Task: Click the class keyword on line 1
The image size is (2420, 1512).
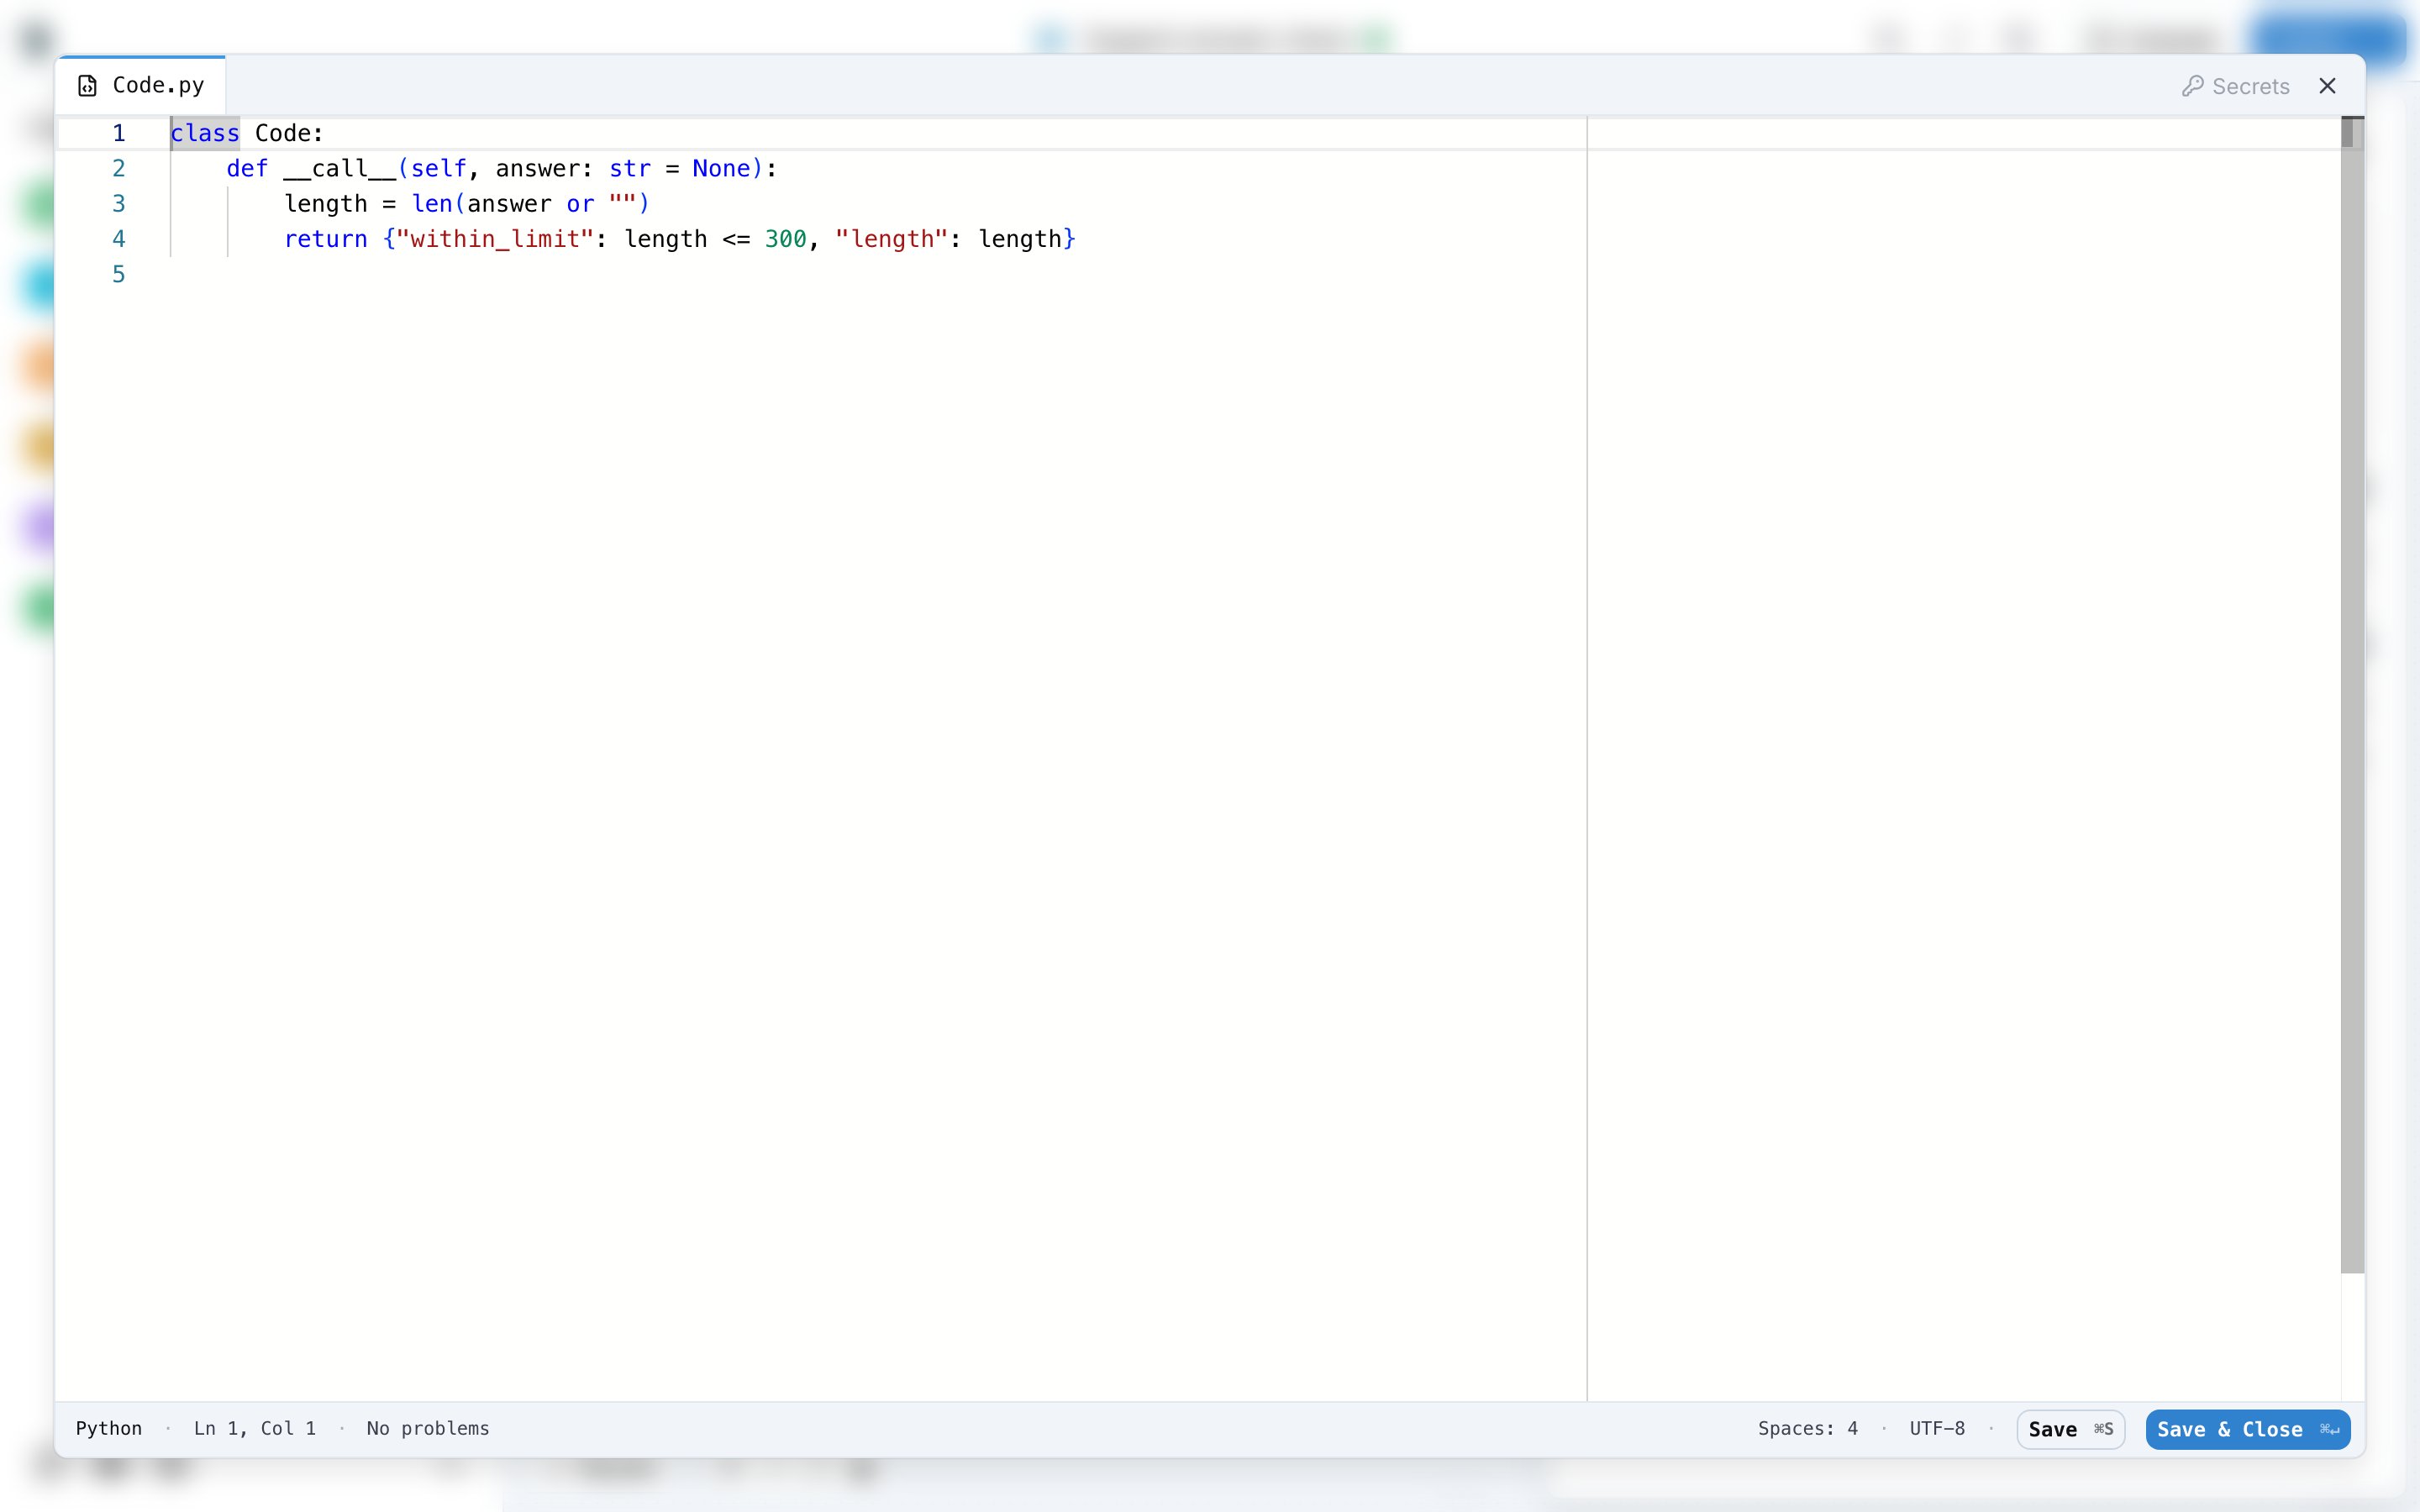Action: (x=205, y=133)
